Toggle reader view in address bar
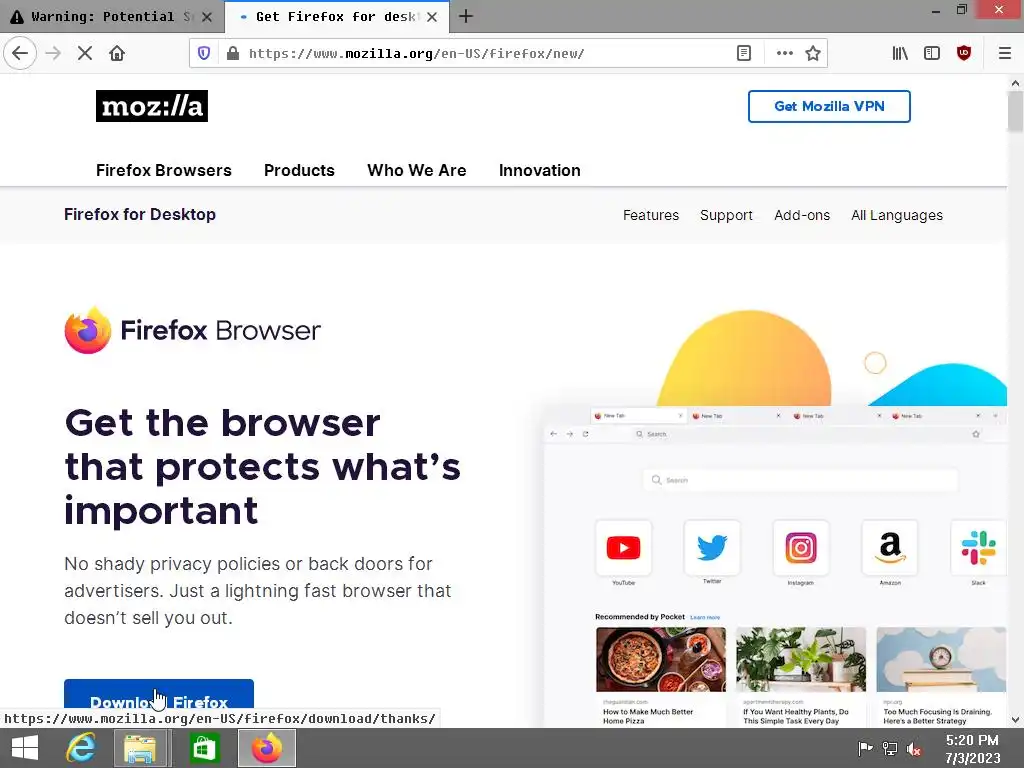This screenshot has height=768, width=1024. [744, 53]
